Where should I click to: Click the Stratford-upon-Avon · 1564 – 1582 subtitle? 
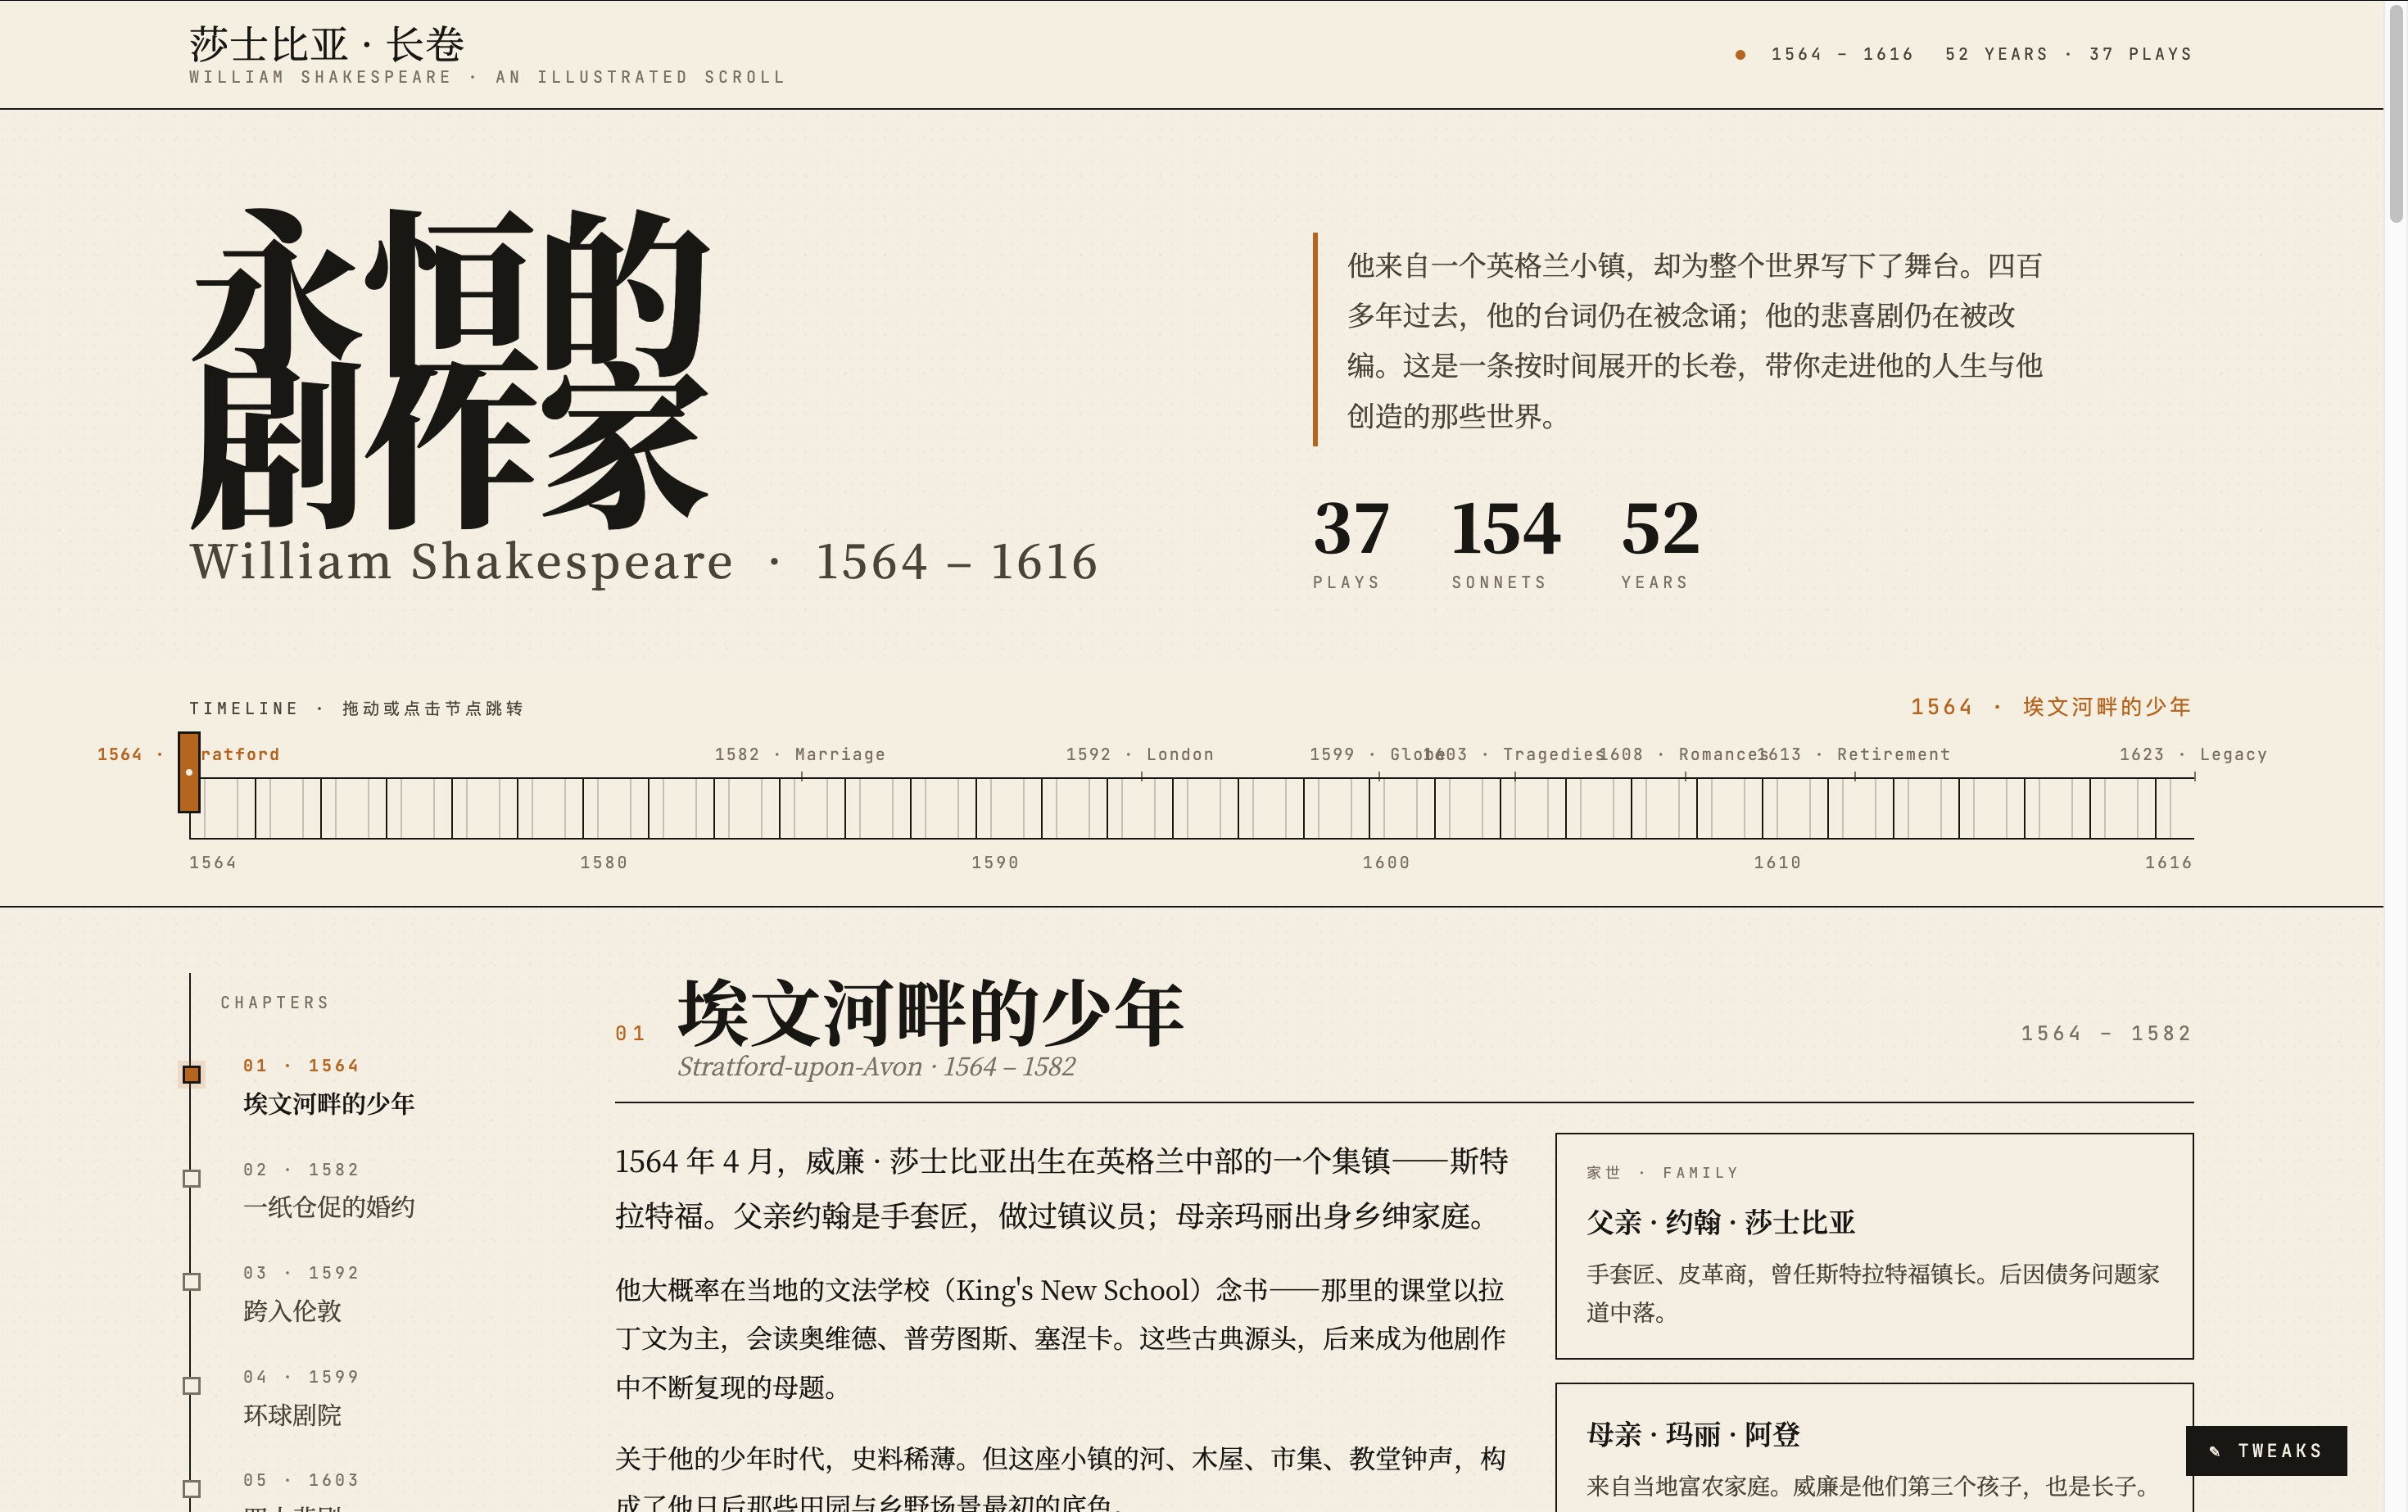tap(876, 1066)
